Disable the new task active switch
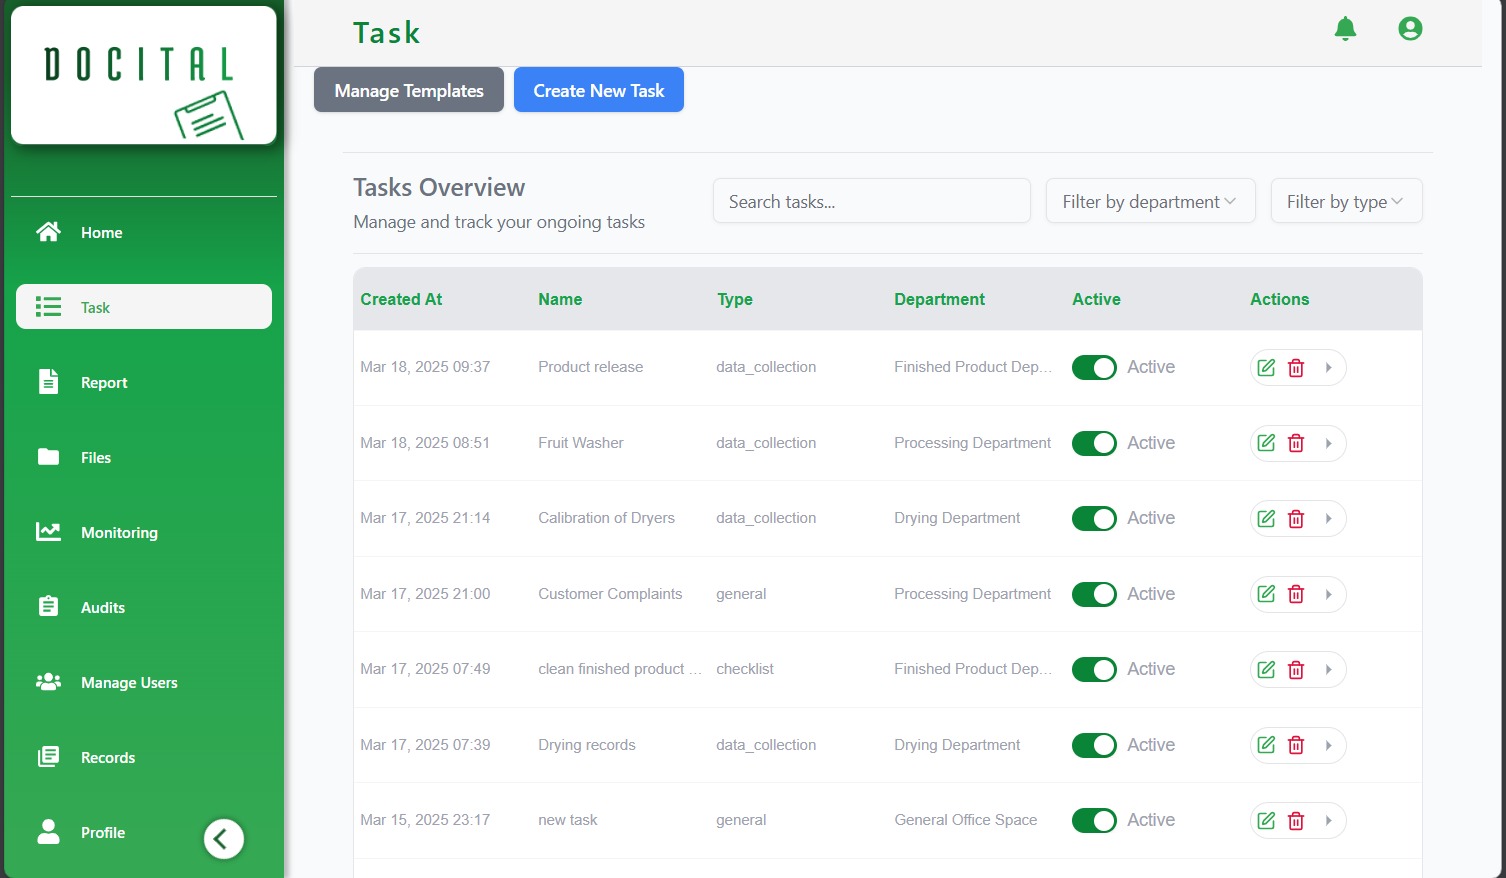The image size is (1506, 878). (x=1094, y=820)
